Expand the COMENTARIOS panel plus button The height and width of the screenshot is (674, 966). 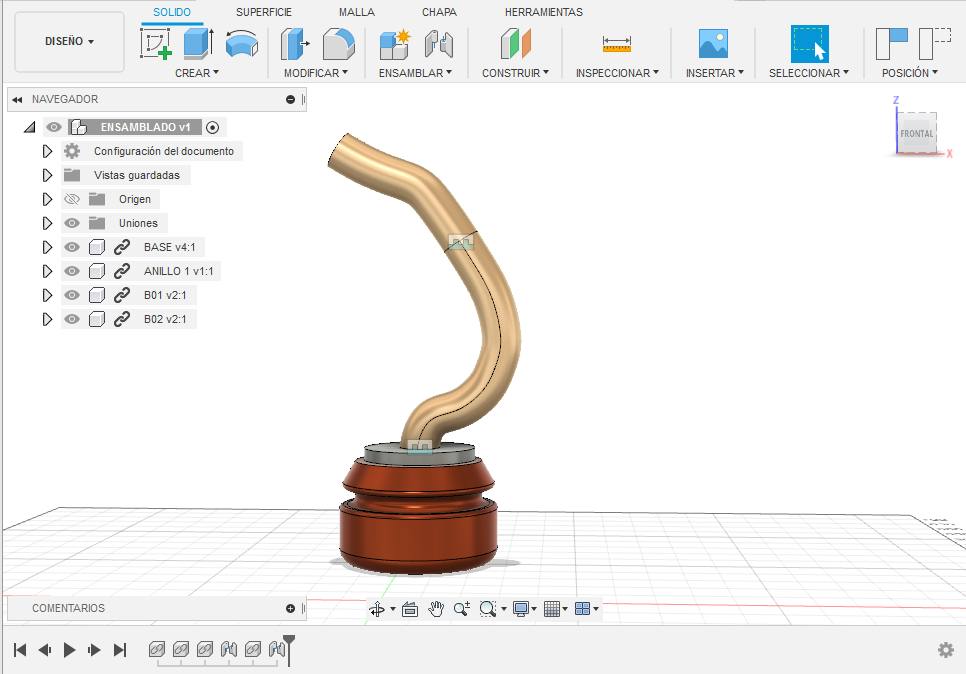[291, 608]
